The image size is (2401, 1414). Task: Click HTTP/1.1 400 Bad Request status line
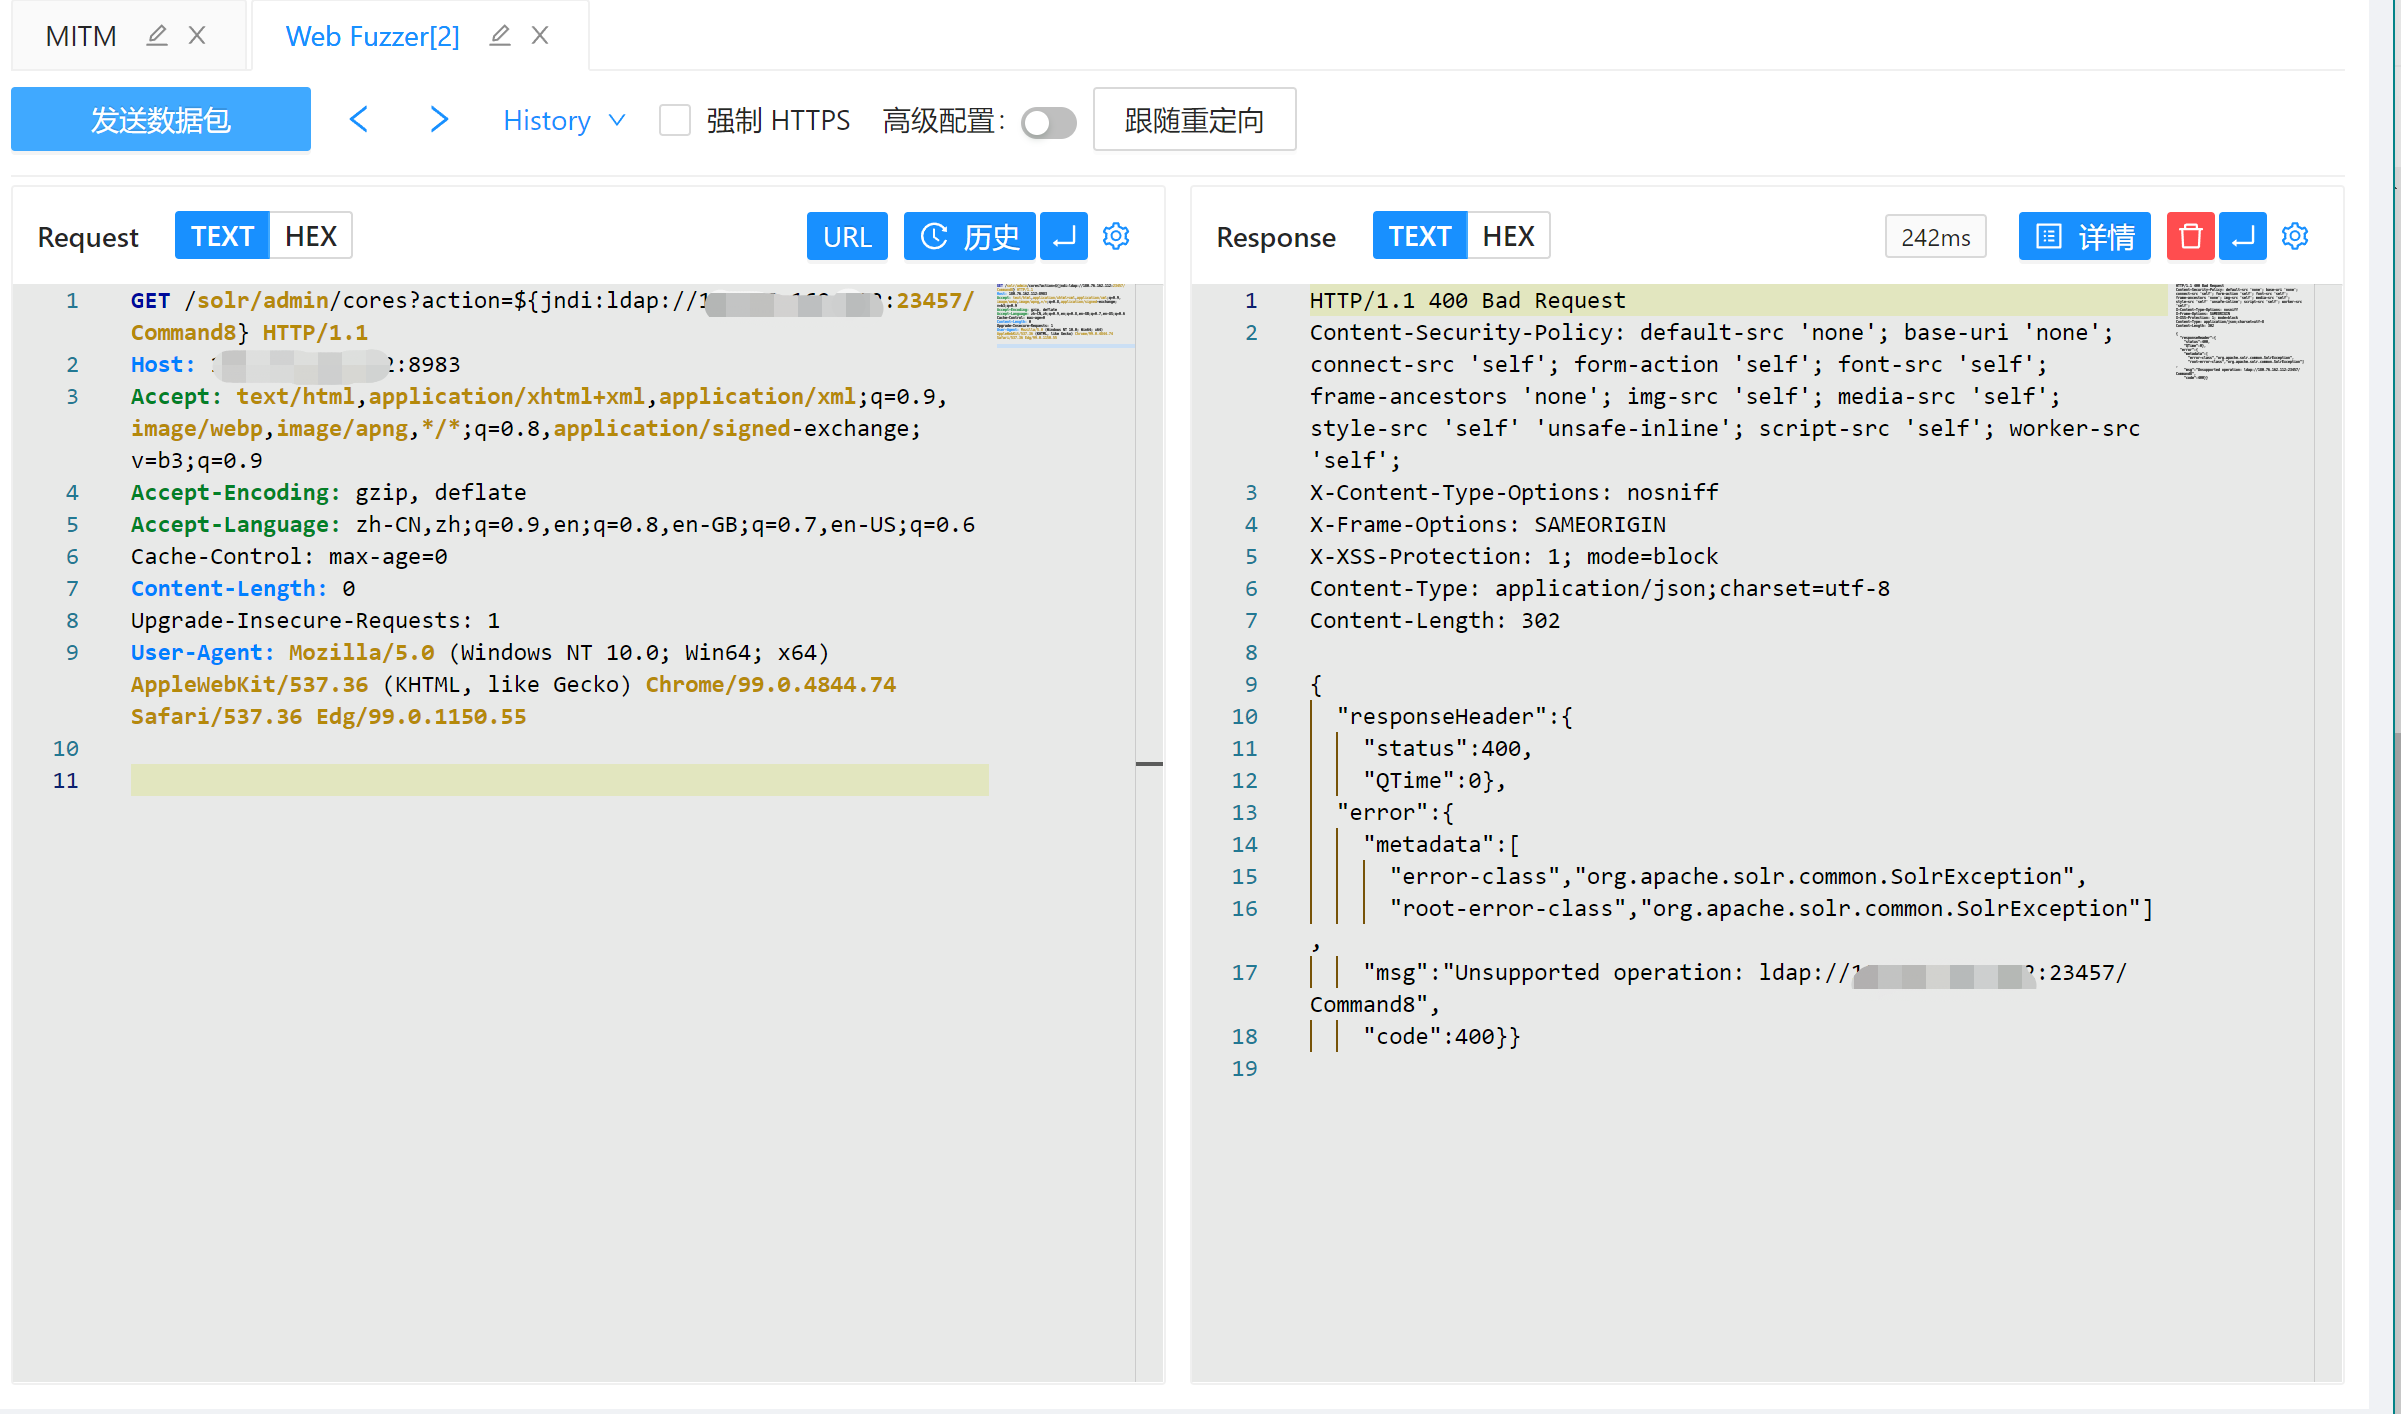[x=1467, y=301]
